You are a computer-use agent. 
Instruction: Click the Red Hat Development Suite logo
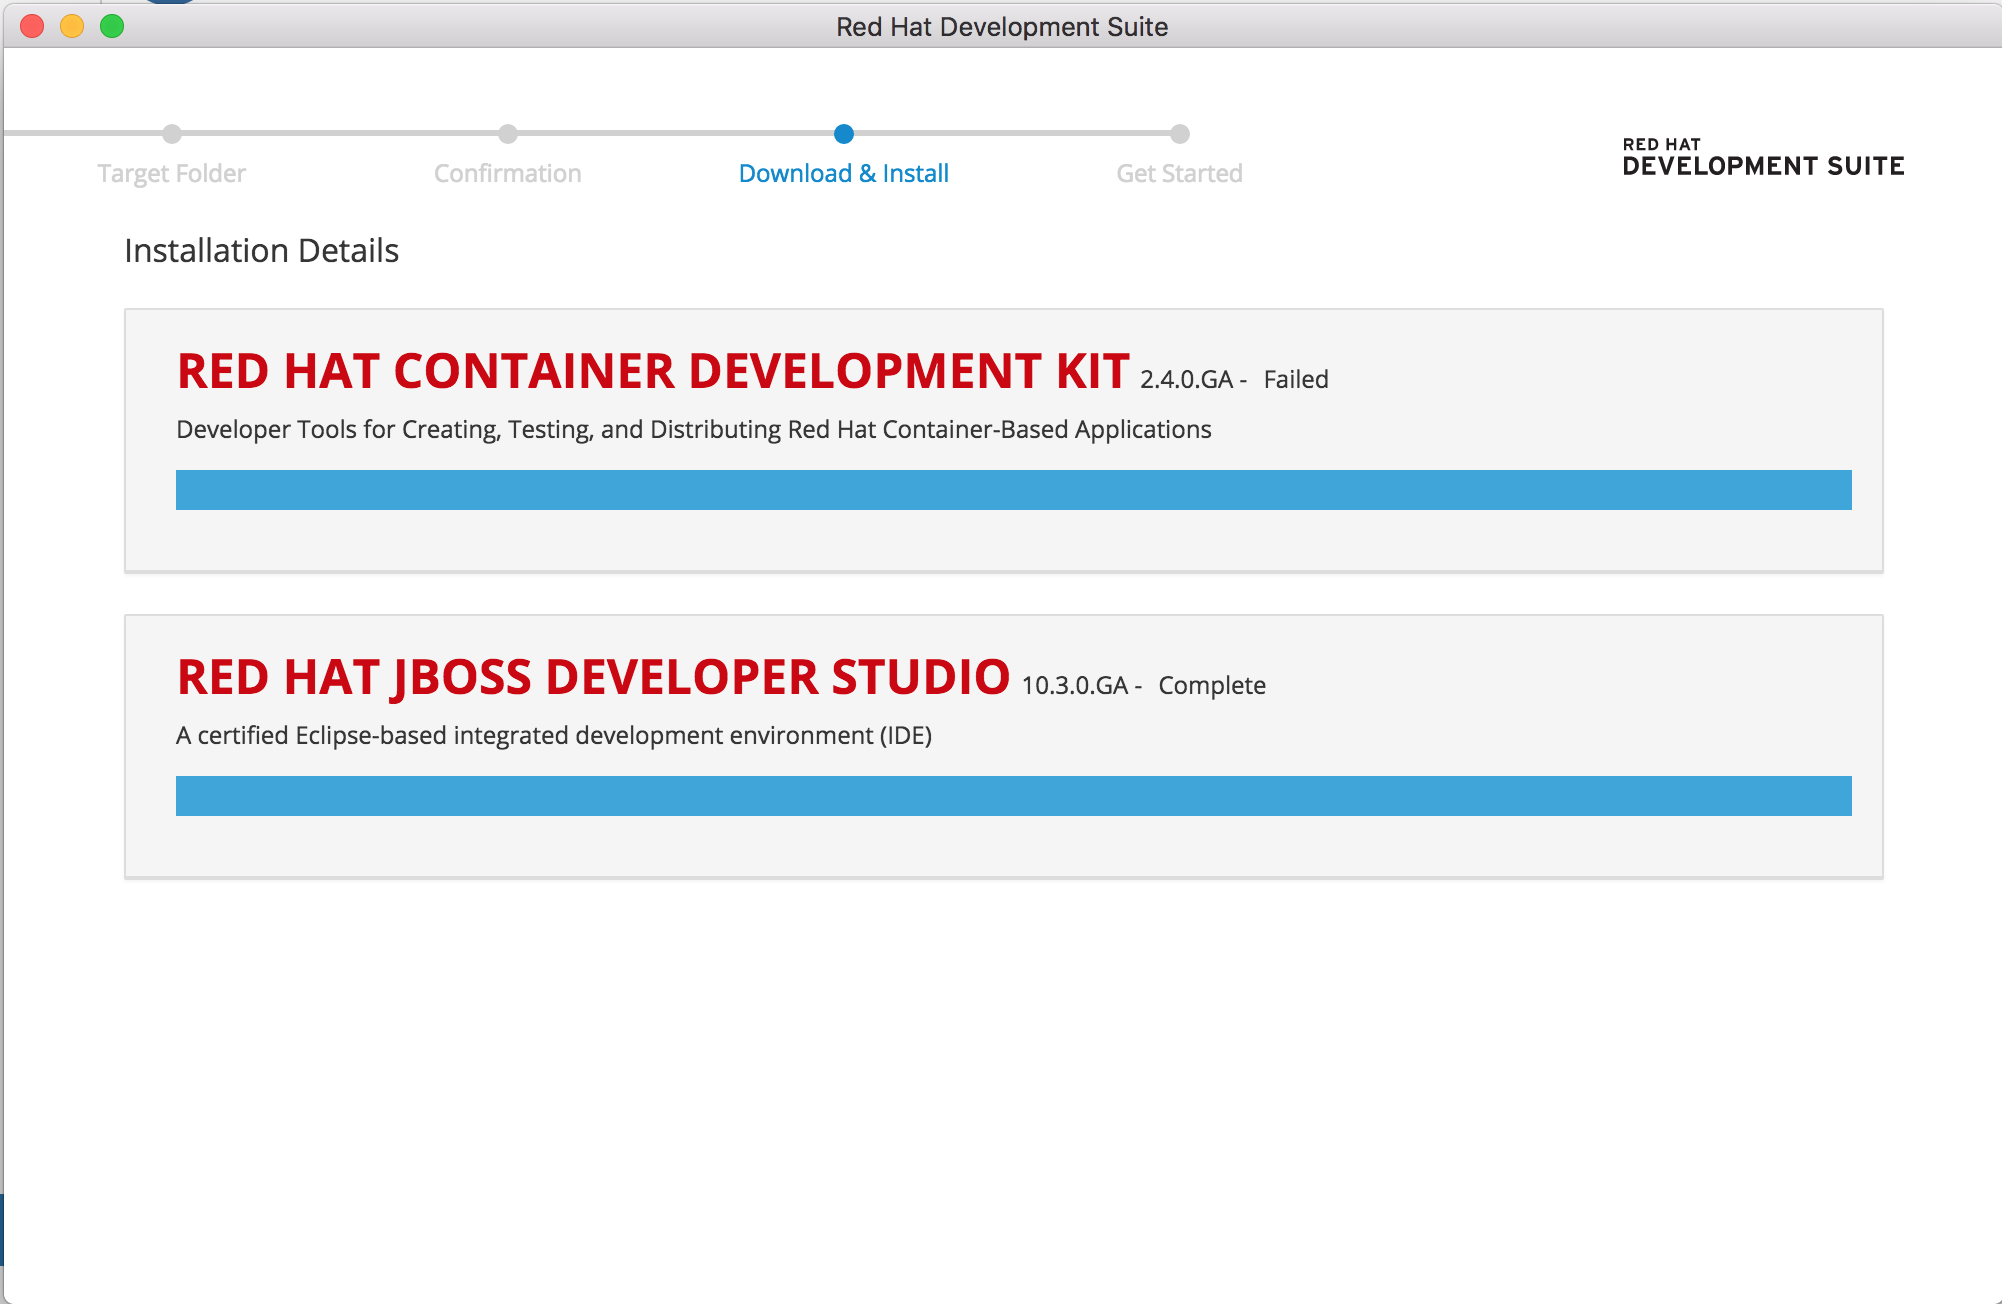pos(1763,158)
